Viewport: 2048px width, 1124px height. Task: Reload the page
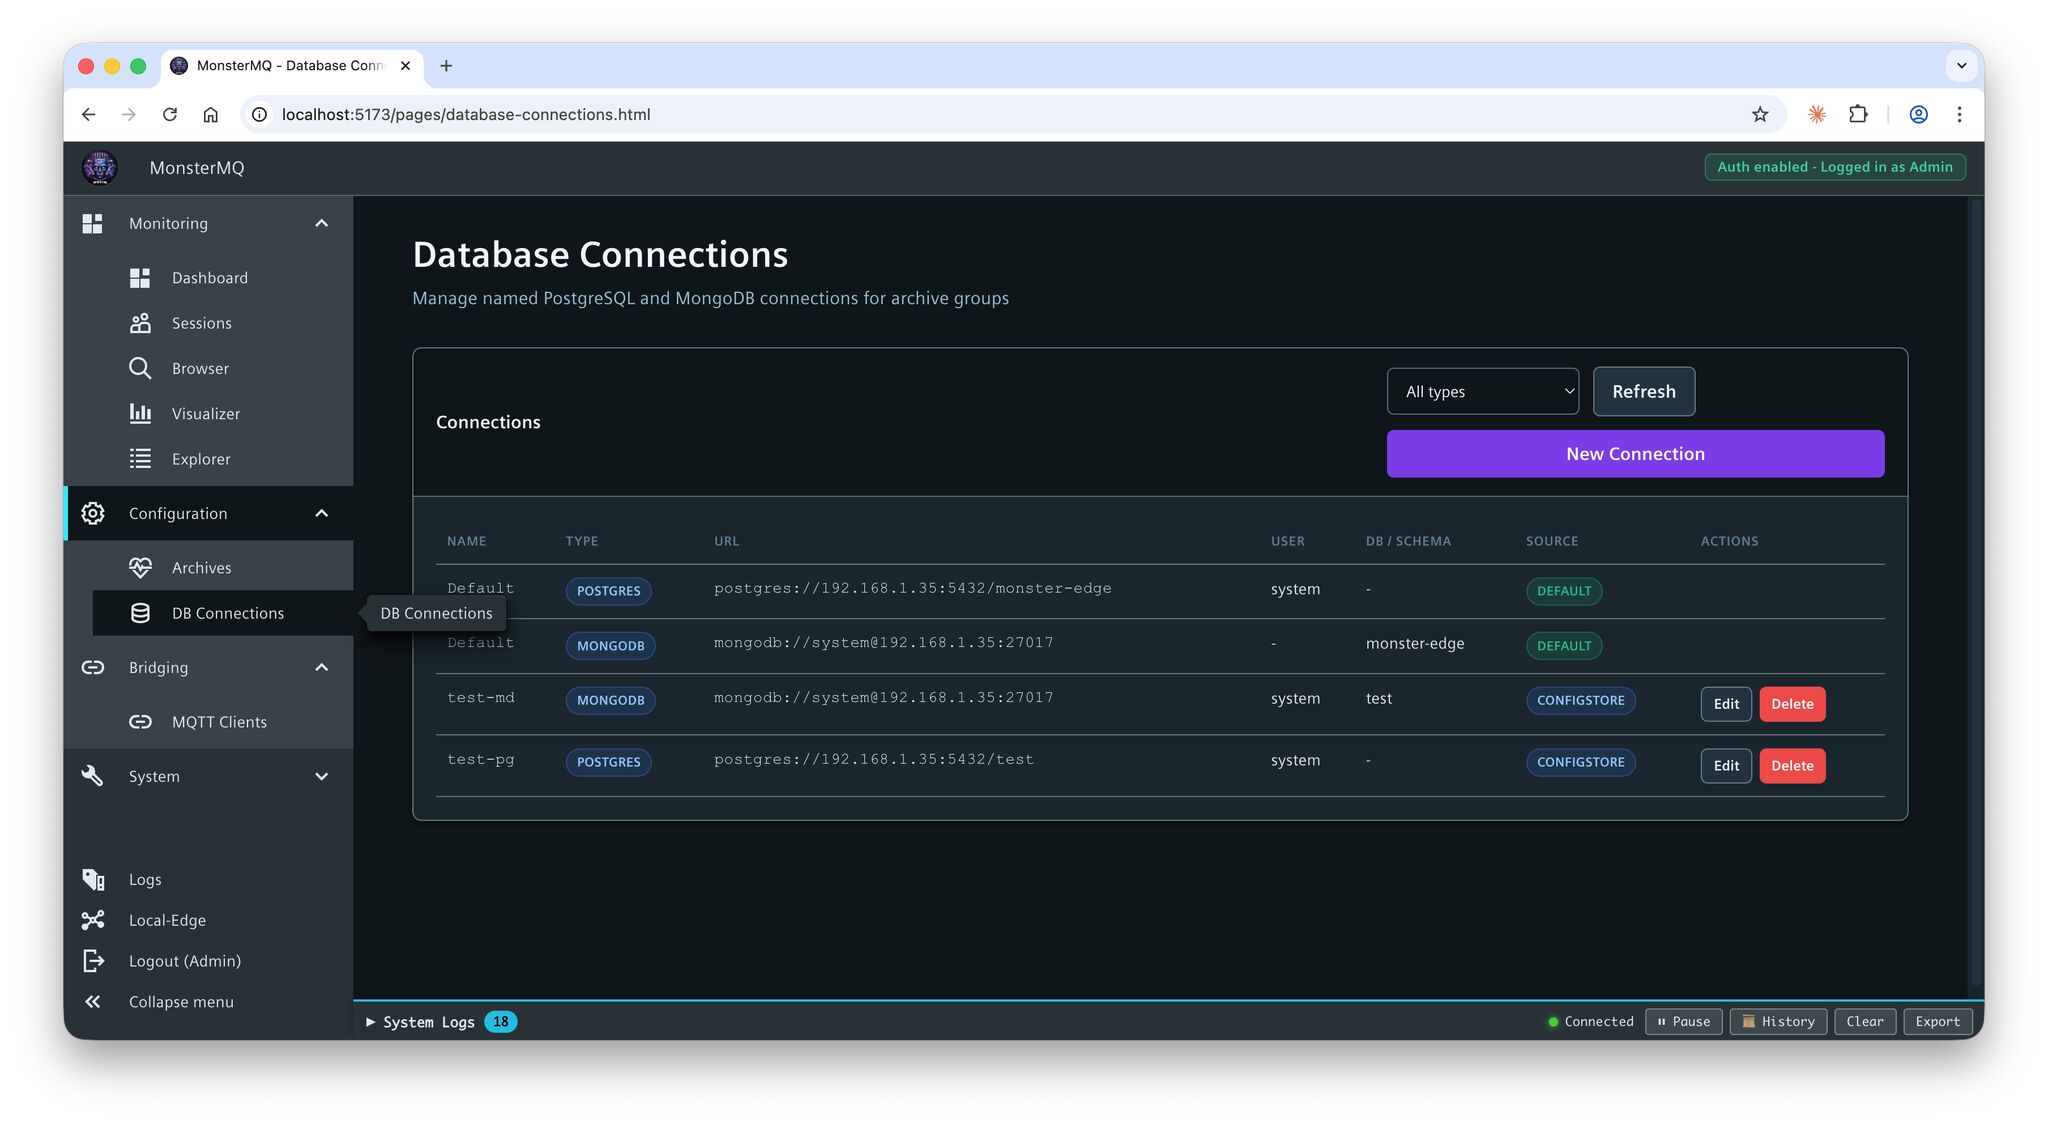(x=170, y=114)
